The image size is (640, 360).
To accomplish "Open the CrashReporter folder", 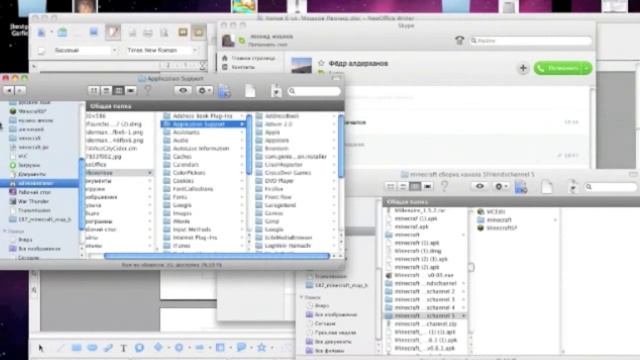I will pos(284,164).
